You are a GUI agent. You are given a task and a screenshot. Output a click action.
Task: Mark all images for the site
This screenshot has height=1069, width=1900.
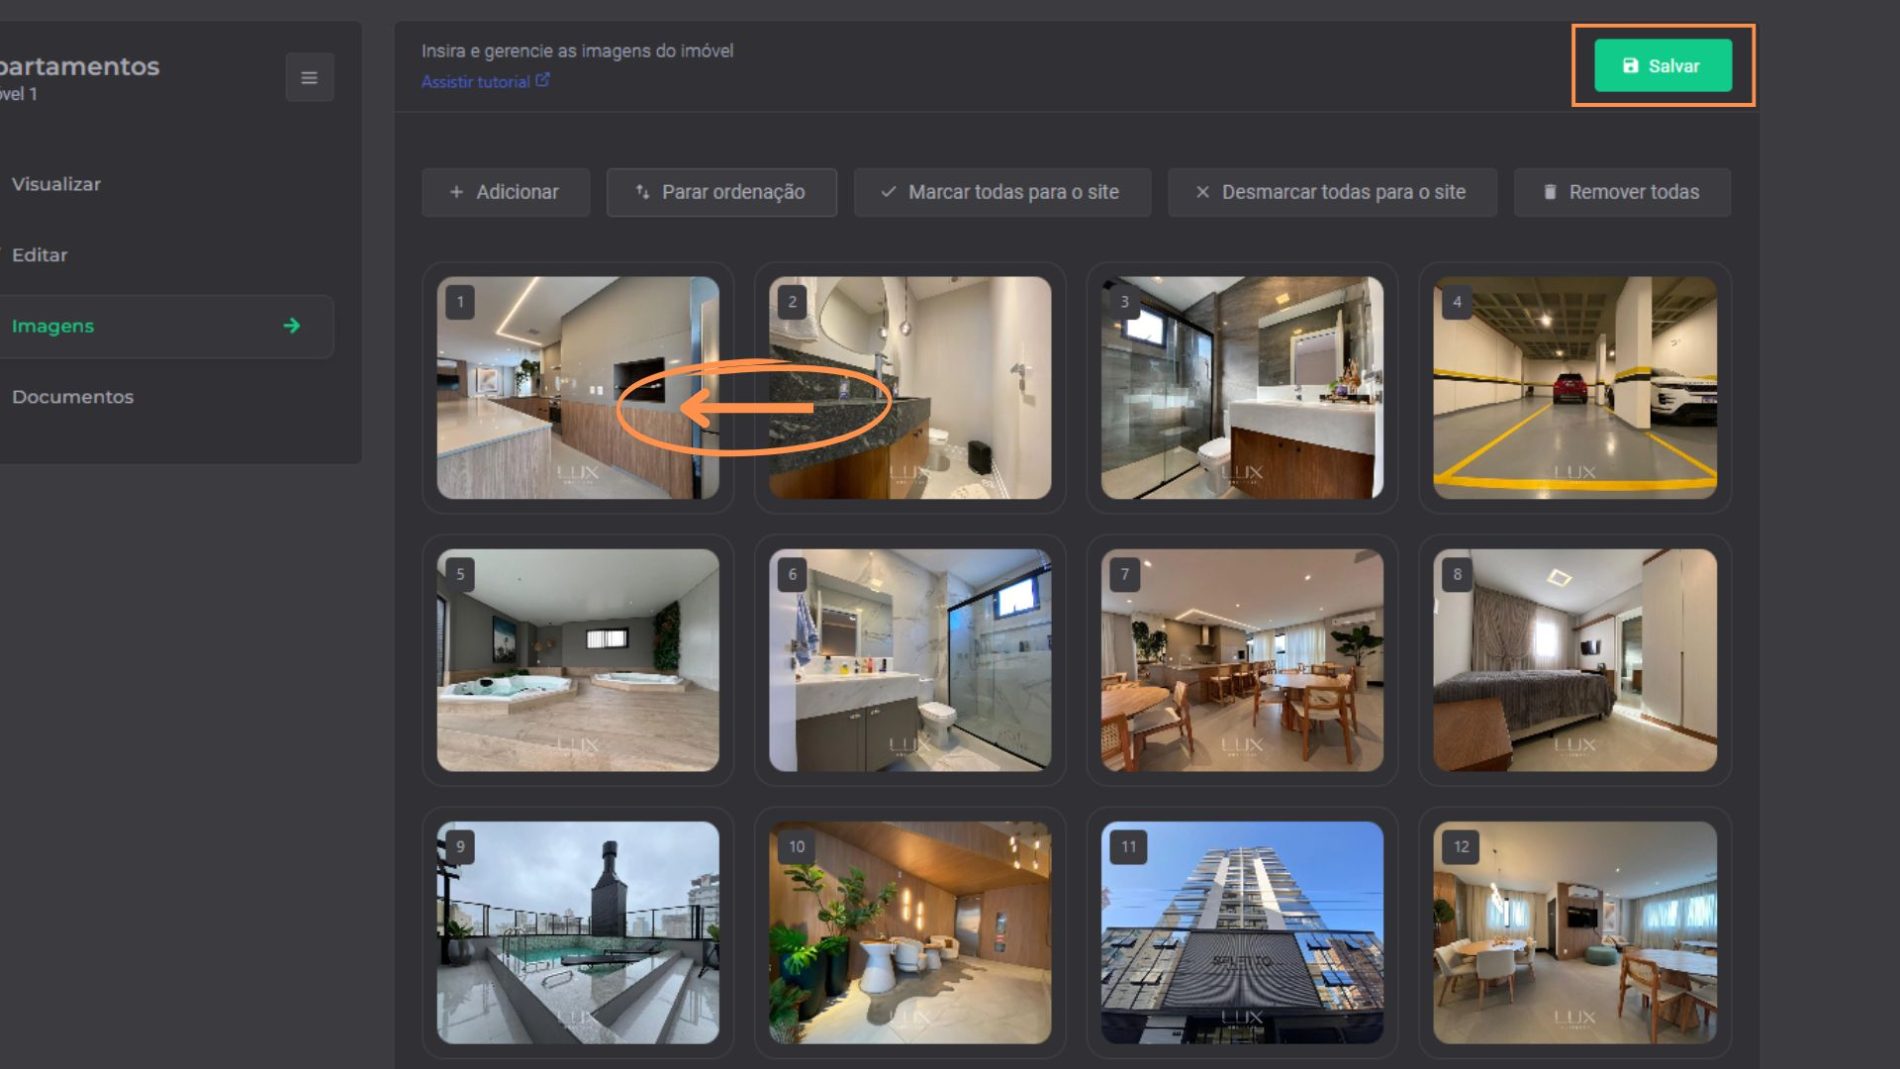[x=1001, y=192]
